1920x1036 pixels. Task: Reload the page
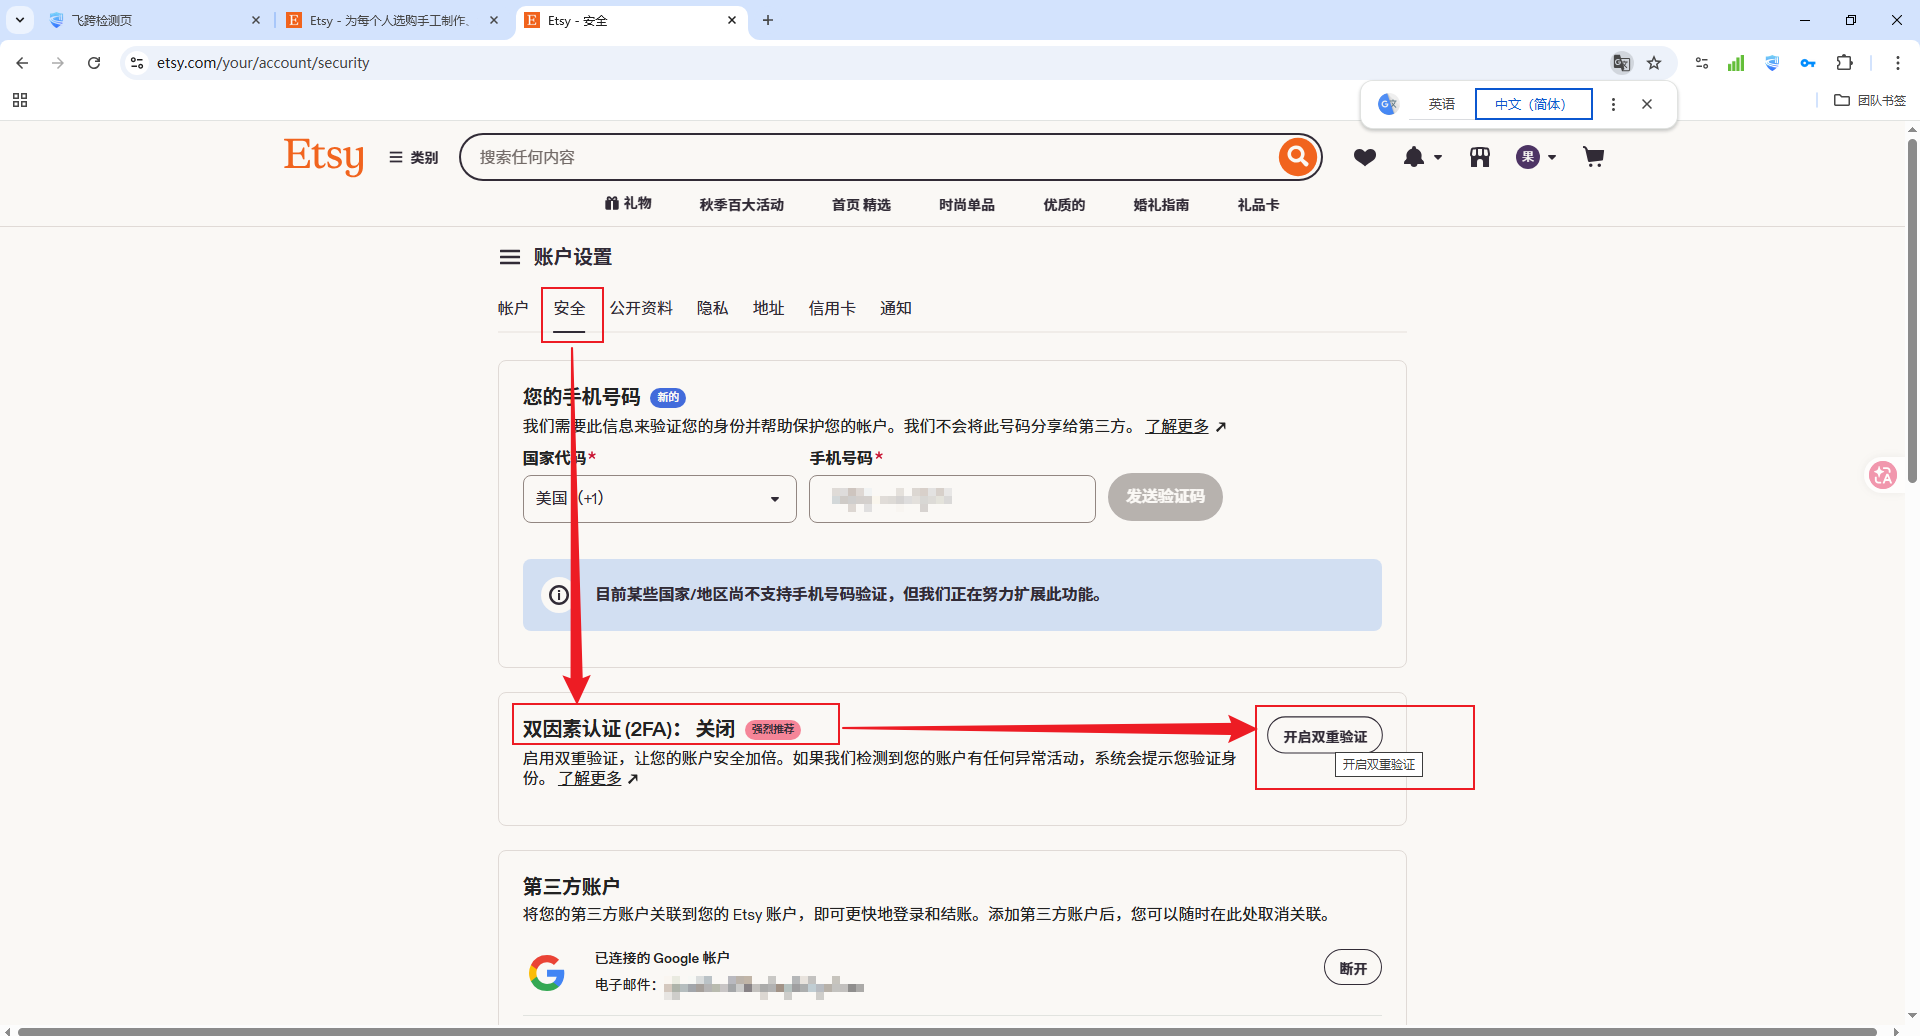[94, 63]
